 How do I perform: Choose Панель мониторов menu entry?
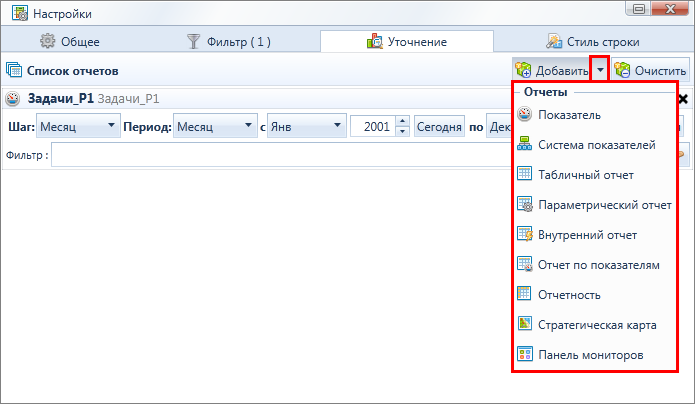(594, 355)
